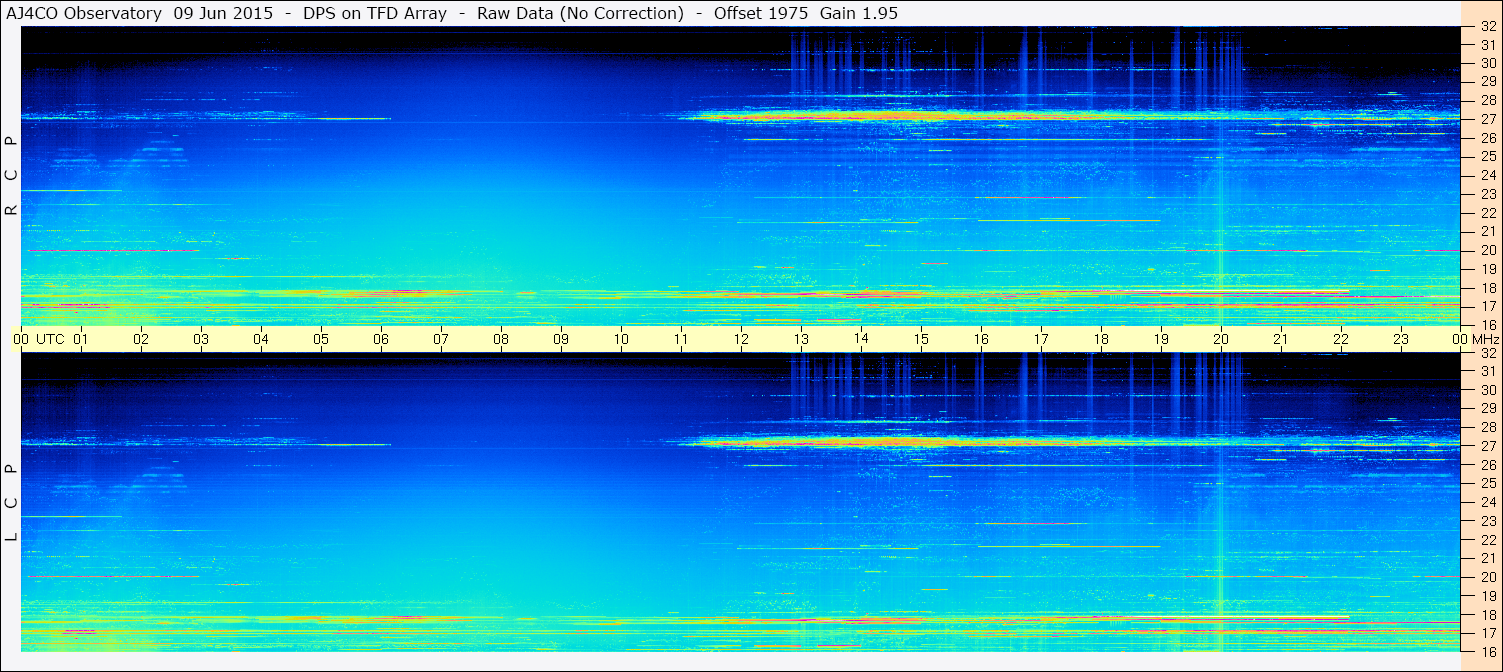Pick the 22 MHz label on LCP scale
Viewport: 1503px width, 672px height.
1487,540
